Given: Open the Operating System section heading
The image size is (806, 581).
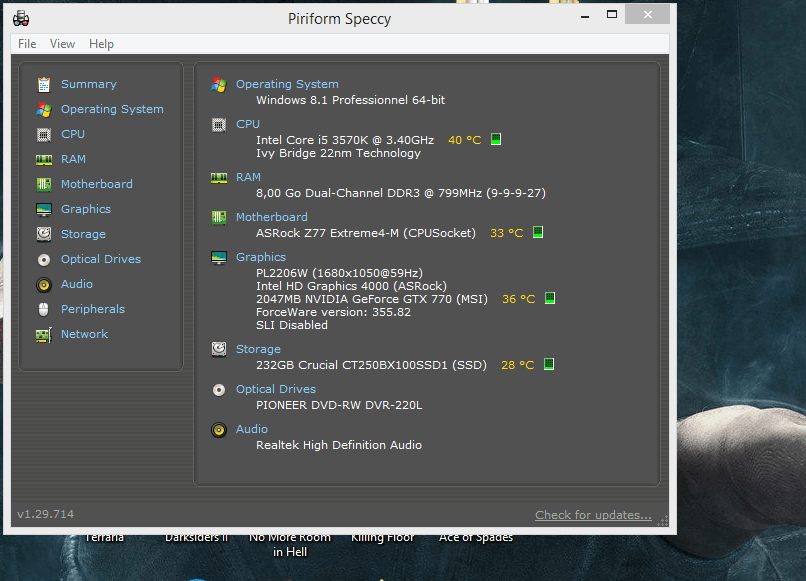Looking at the screenshot, I should (x=287, y=84).
